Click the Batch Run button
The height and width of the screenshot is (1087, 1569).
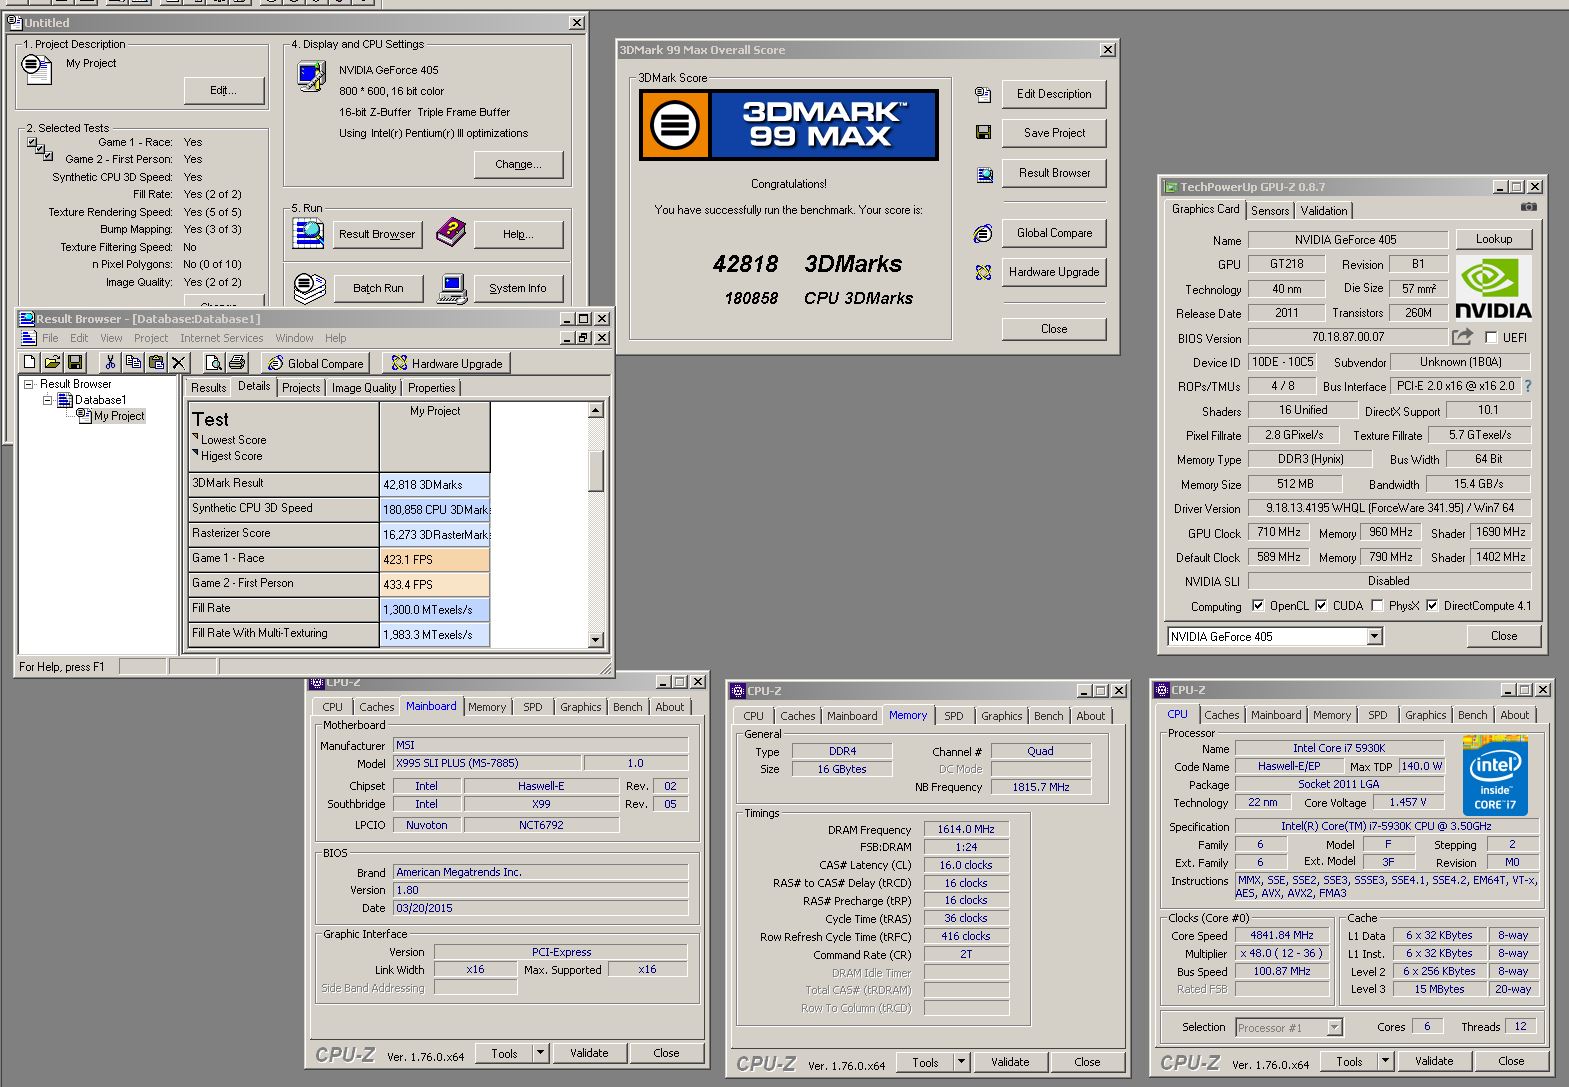coord(378,288)
